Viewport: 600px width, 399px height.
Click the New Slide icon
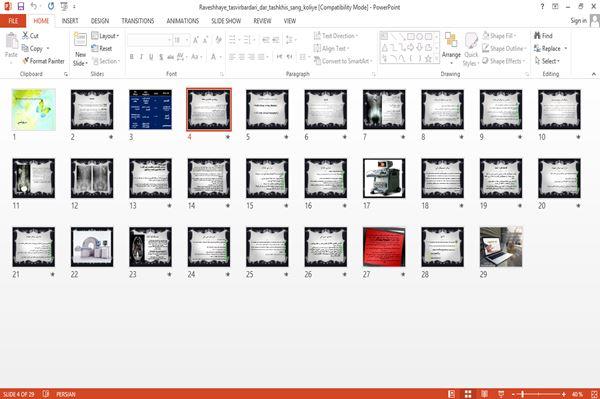(80, 40)
